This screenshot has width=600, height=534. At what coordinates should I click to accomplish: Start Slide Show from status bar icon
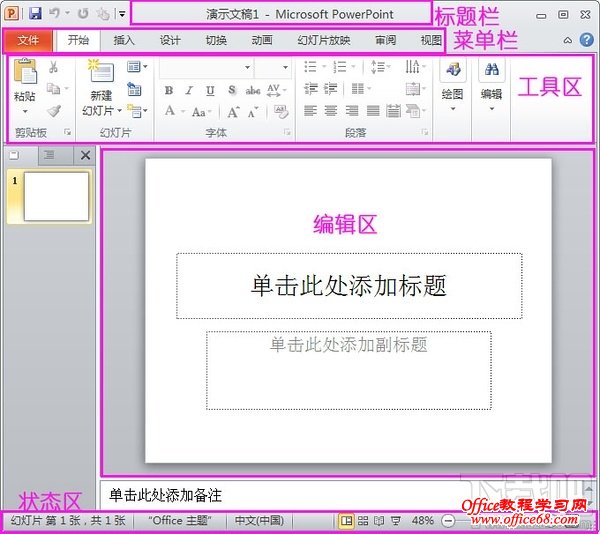[396, 520]
